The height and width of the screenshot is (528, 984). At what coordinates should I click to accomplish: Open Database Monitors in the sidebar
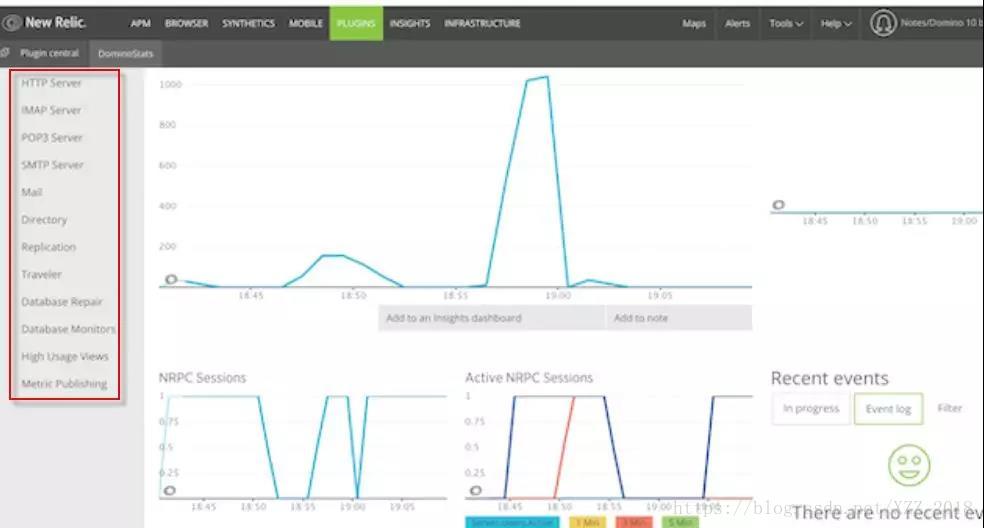[68, 329]
